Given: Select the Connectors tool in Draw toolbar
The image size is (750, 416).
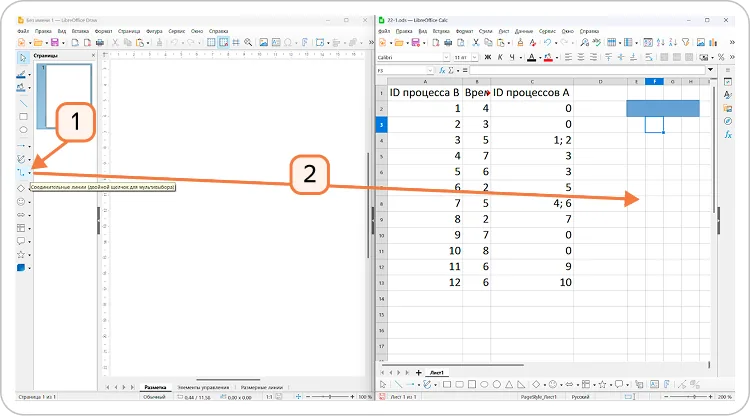Looking at the screenshot, I should pos(21,173).
